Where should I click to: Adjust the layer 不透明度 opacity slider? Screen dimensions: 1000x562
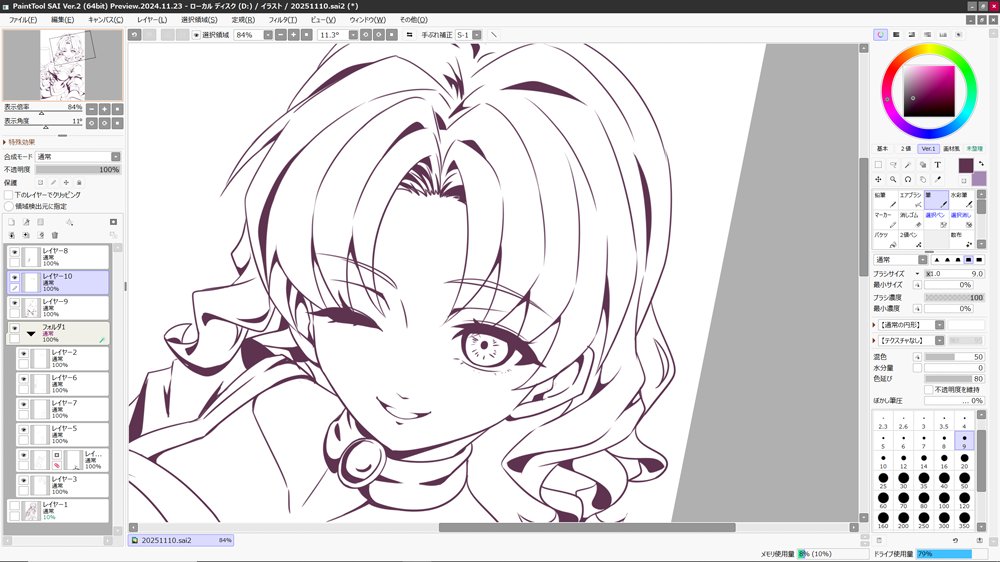(78, 170)
